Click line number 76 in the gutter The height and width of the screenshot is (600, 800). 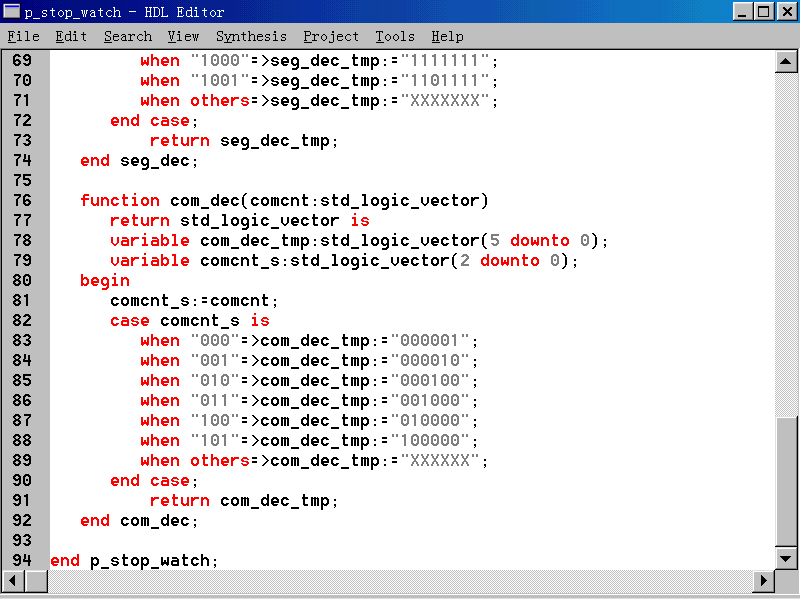[x=22, y=200]
